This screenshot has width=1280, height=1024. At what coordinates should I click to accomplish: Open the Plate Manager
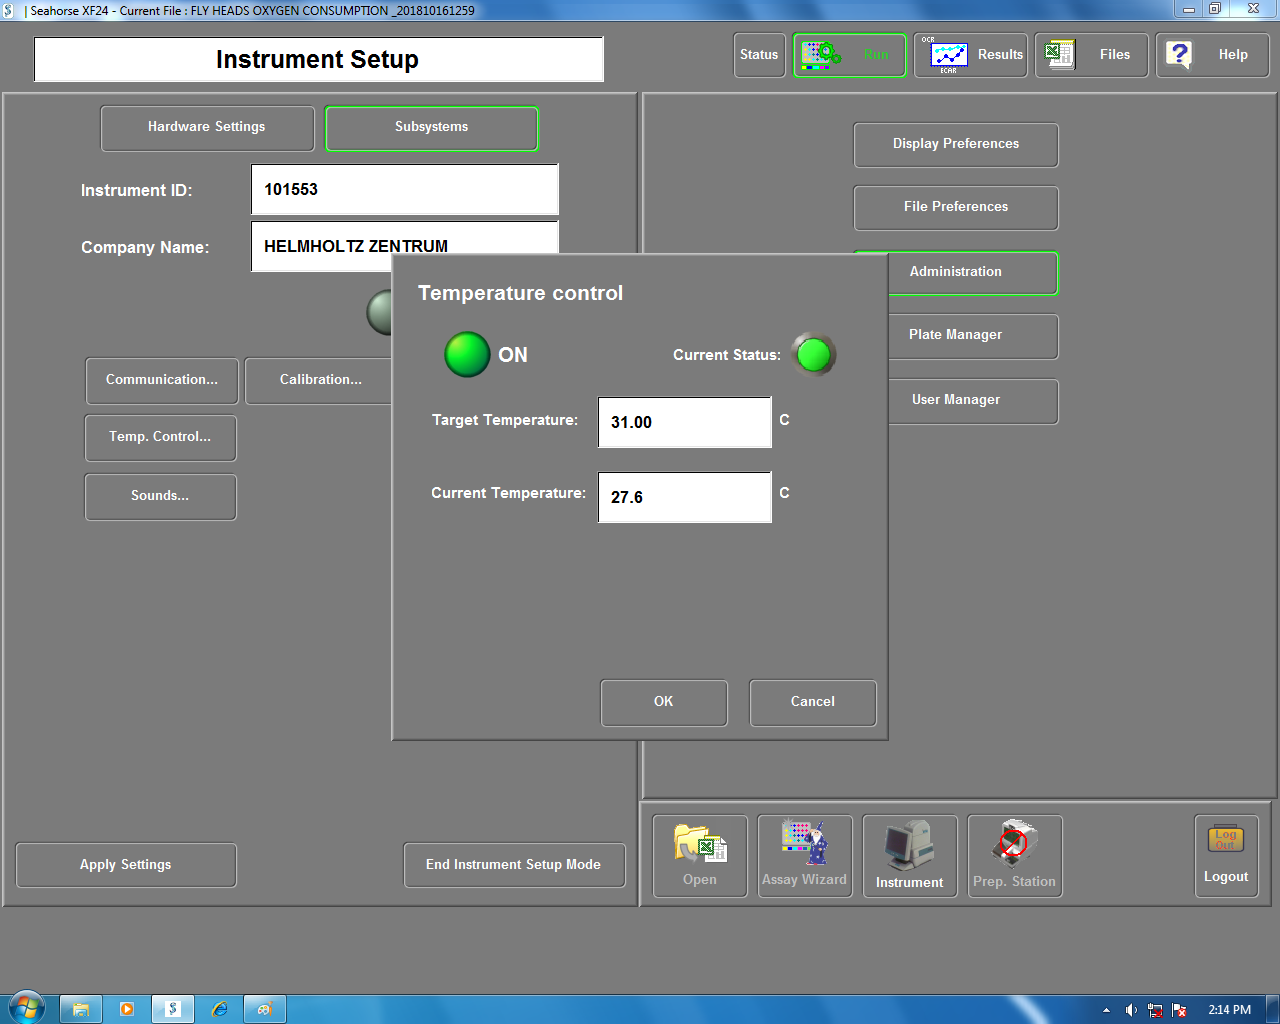coord(971,336)
